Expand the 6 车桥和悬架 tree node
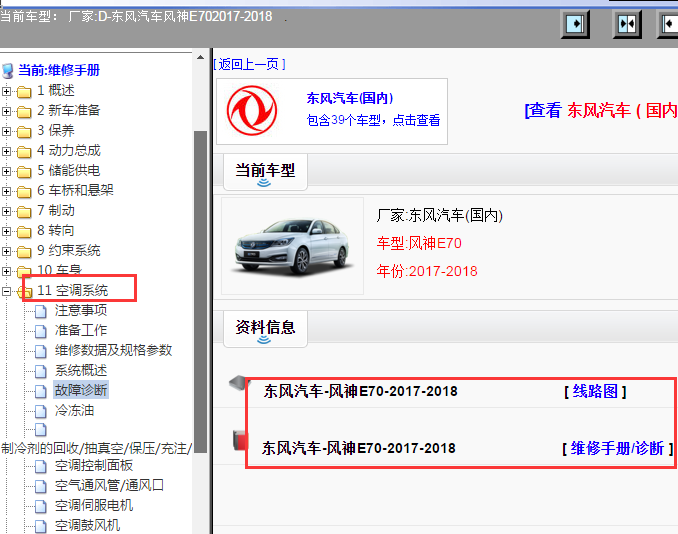This screenshot has width=678, height=534. (6, 191)
